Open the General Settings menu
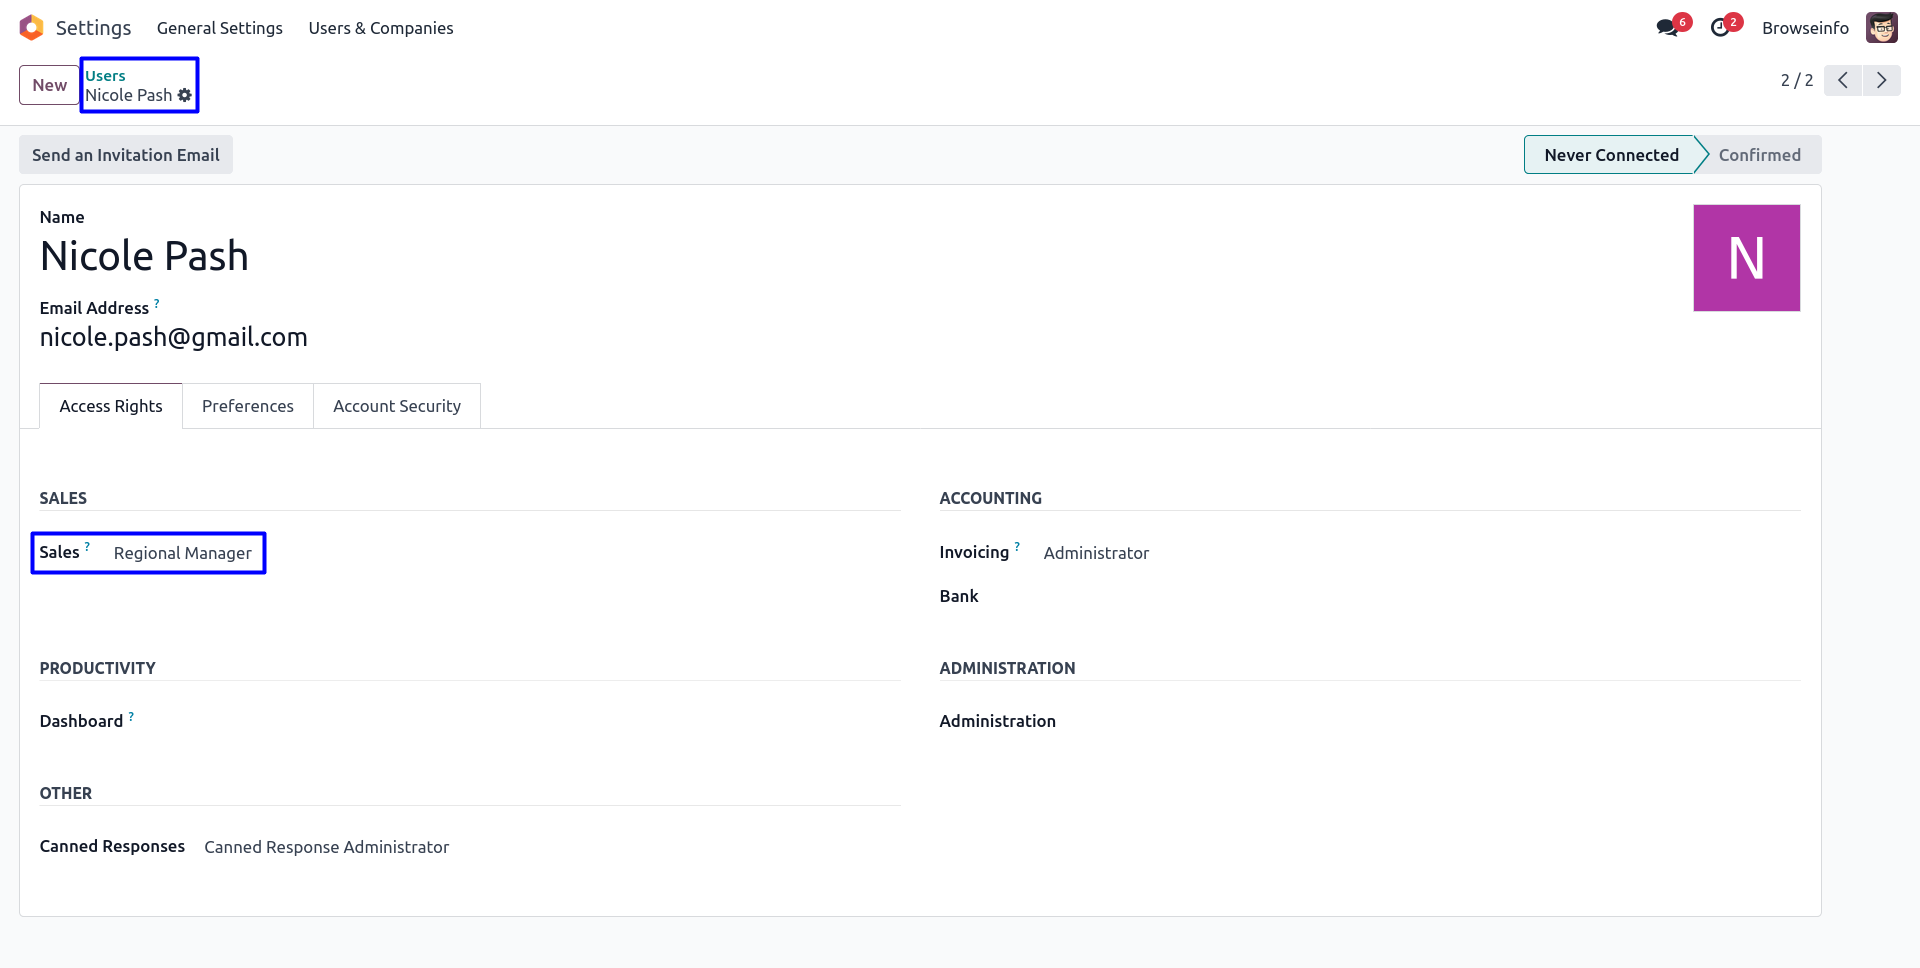1920x968 pixels. coord(220,28)
